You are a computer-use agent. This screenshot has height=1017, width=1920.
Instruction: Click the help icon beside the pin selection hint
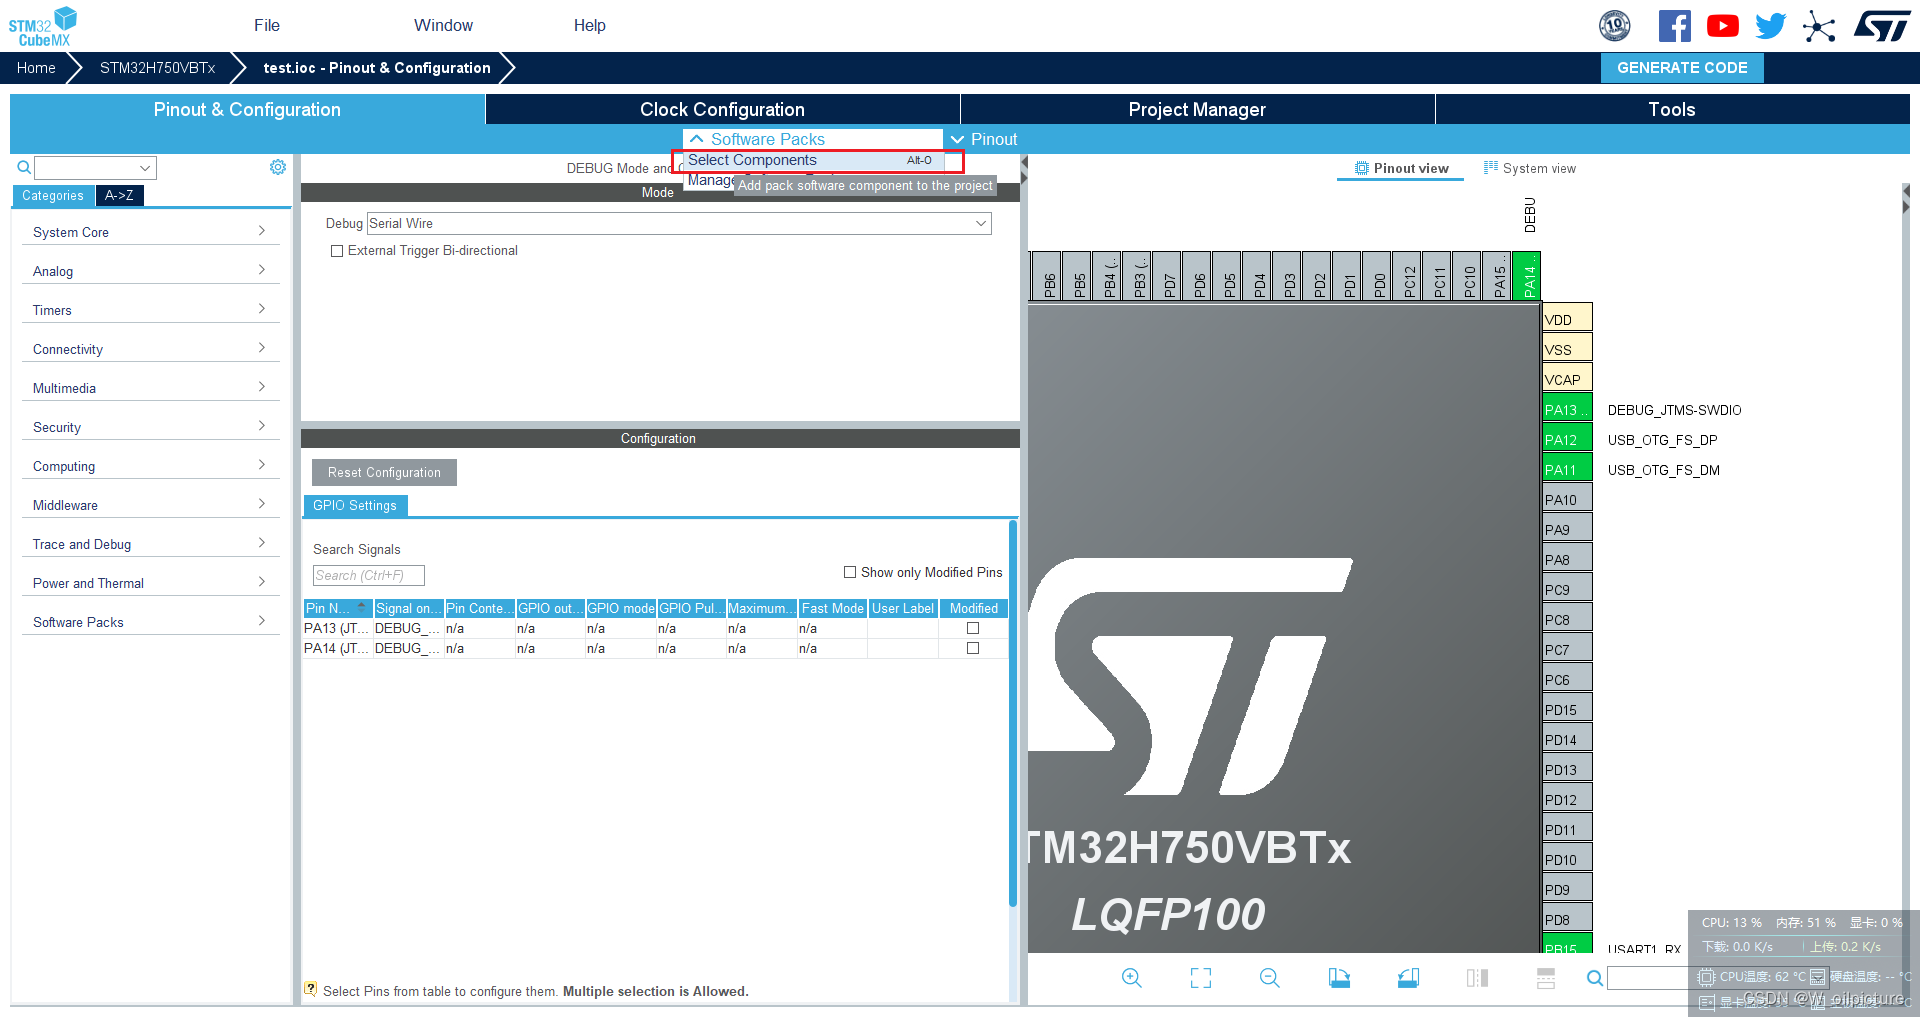(x=311, y=990)
